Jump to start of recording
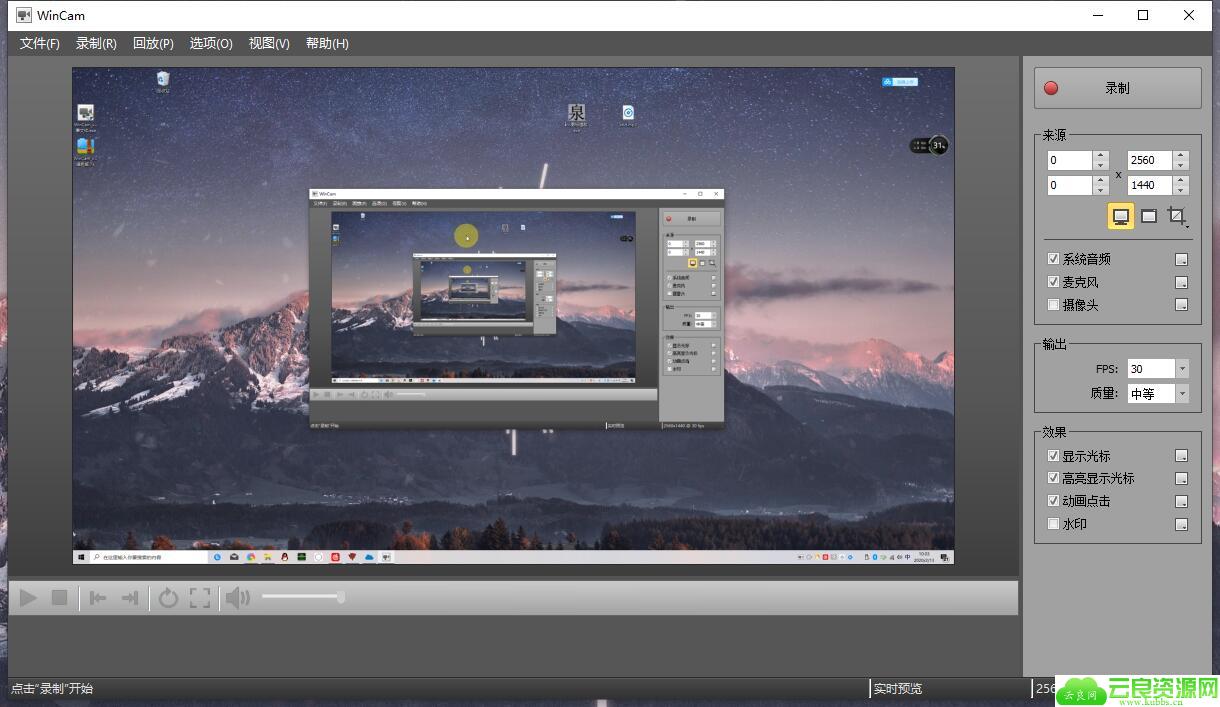The image size is (1220, 707). [97, 598]
